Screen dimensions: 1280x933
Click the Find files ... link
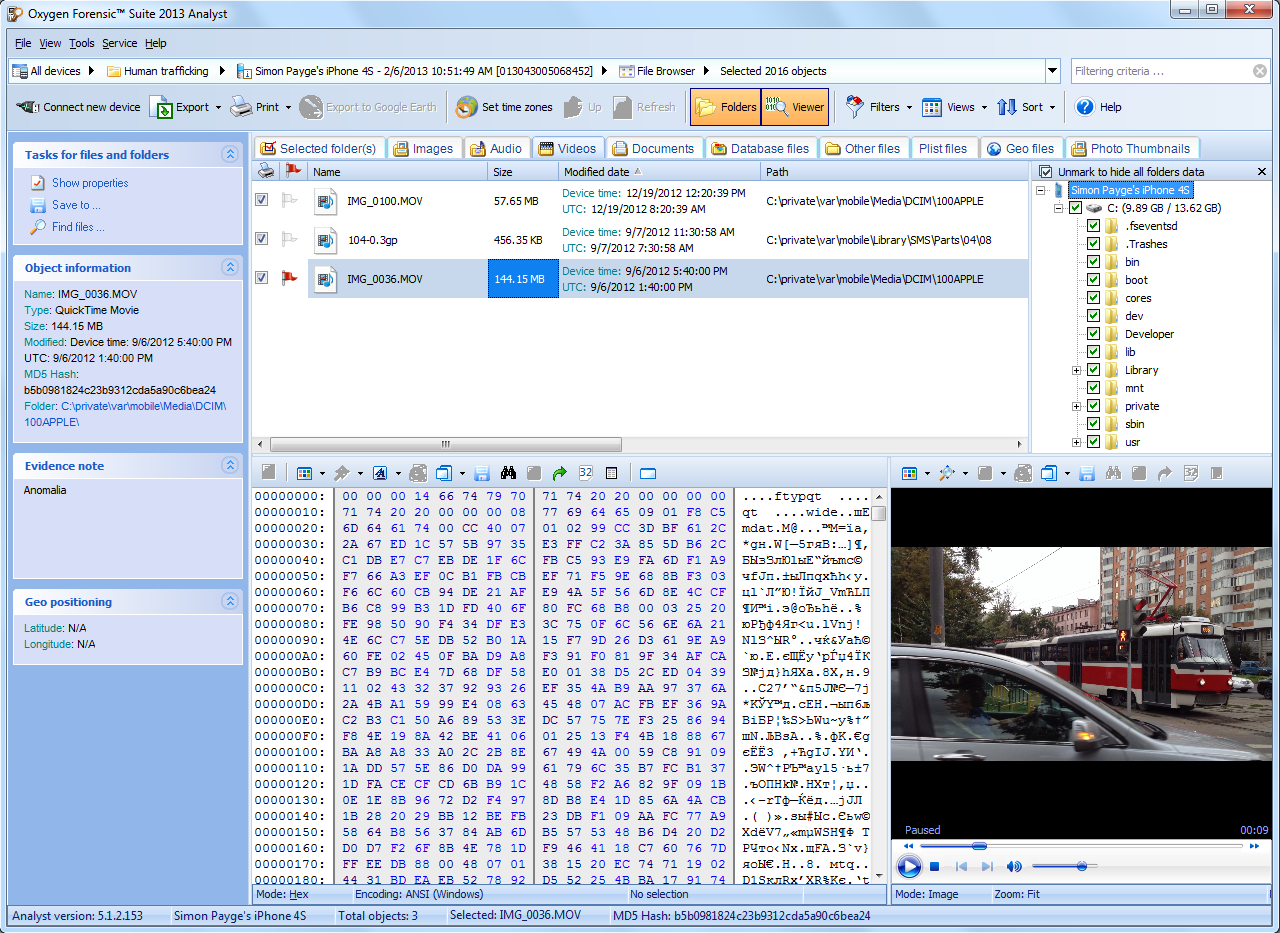click(78, 227)
